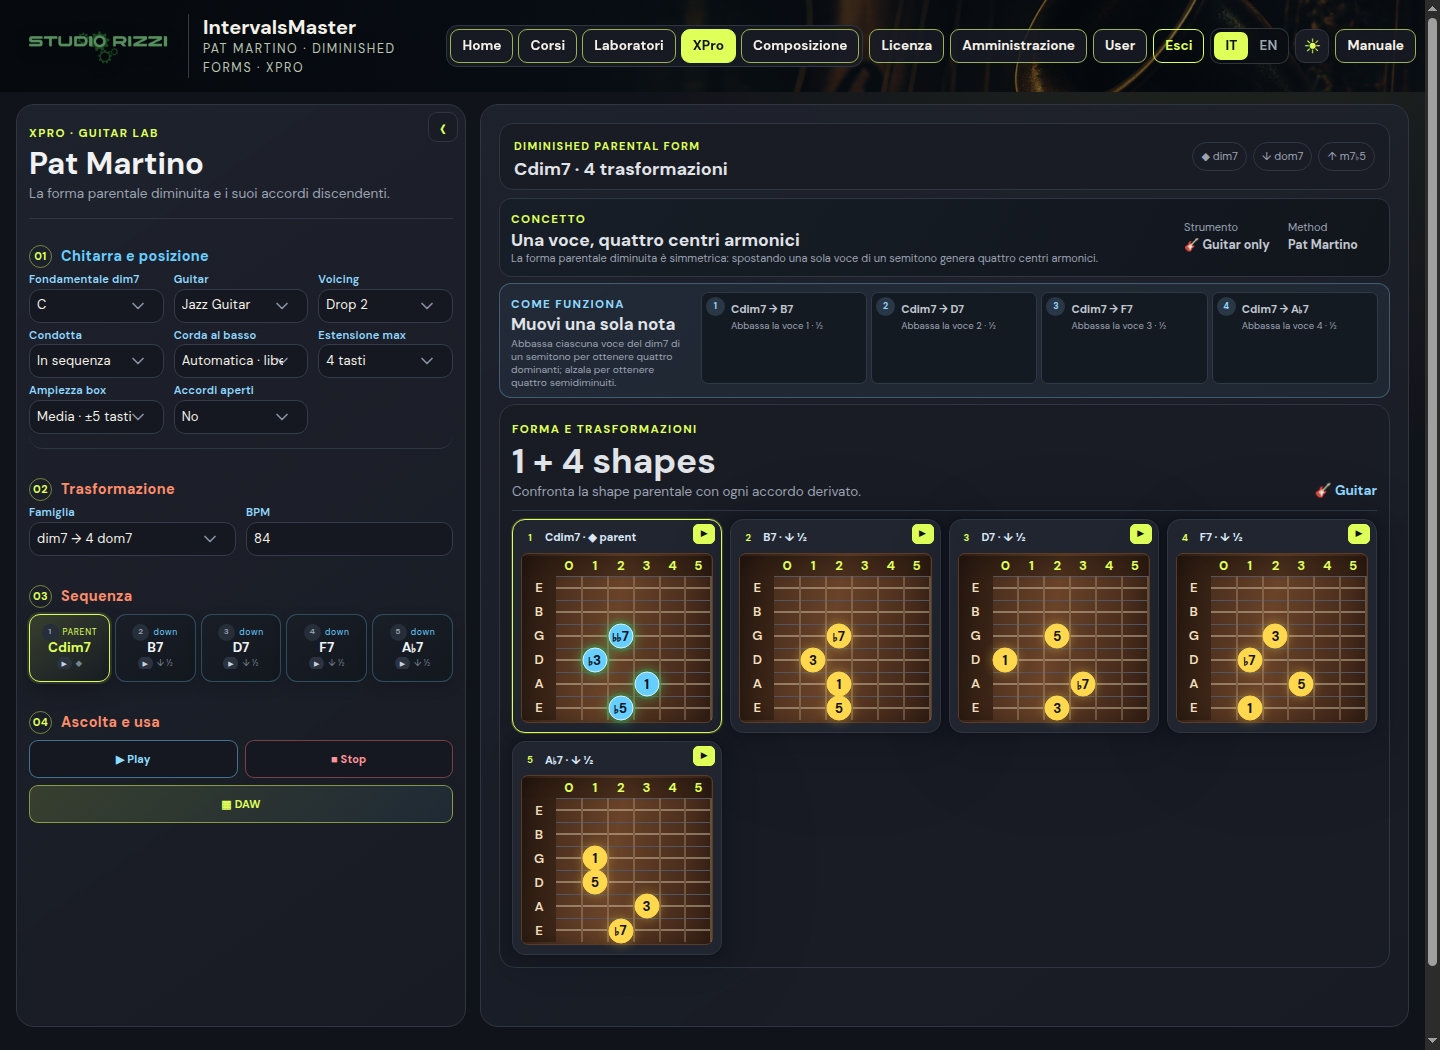Image resolution: width=1440 pixels, height=1050 pixels.
Task: Select the D7 down sequence step
Action: (x=241, y=648)
